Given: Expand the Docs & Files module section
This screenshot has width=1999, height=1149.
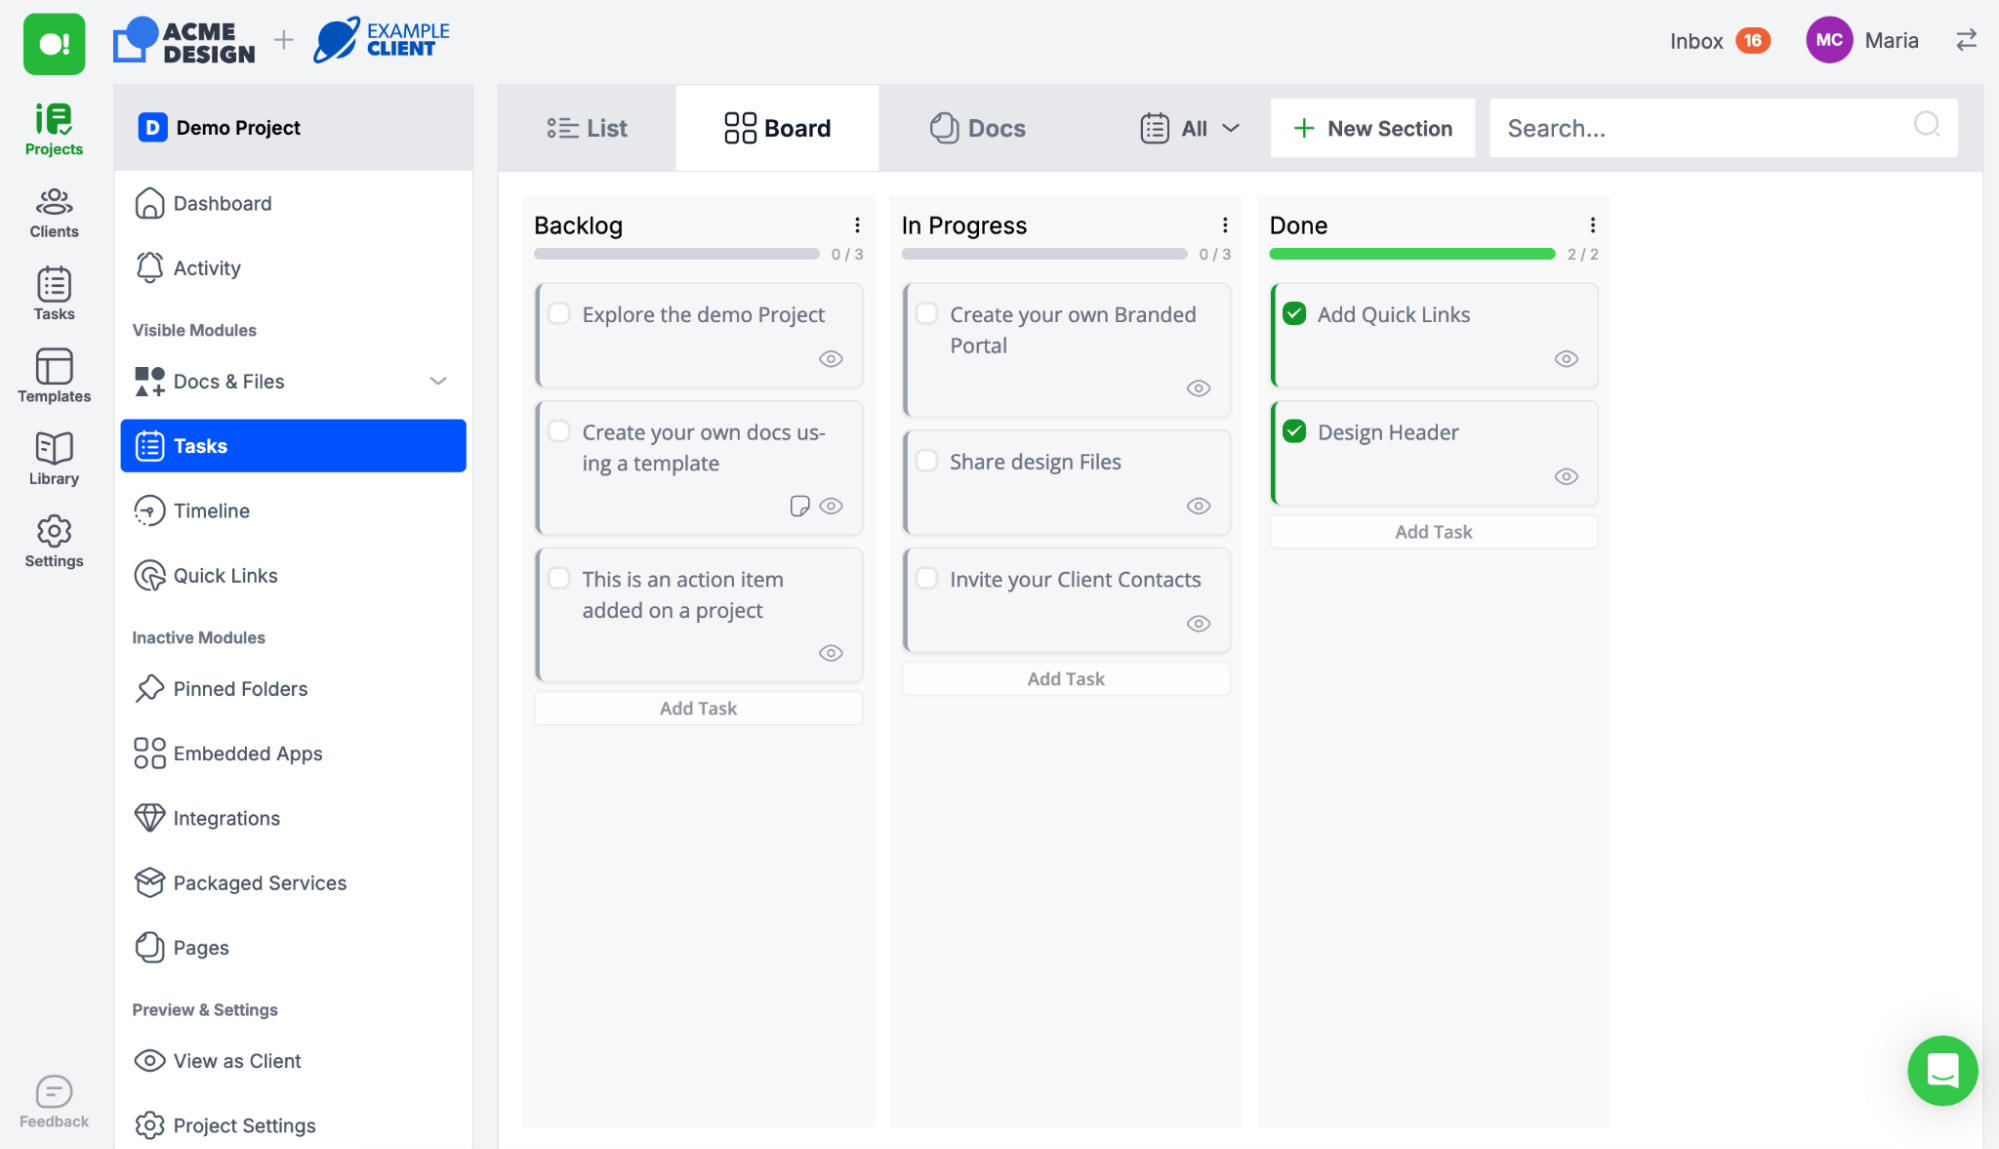Looking at the screenshot, I should pos(438,382).
